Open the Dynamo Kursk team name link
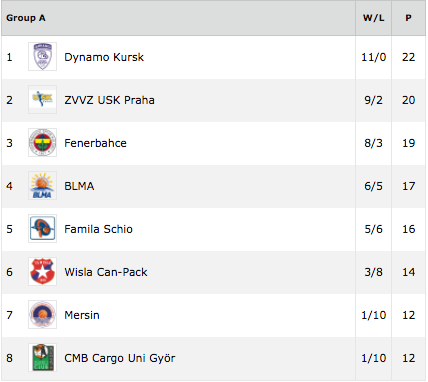 click(104, 57)
